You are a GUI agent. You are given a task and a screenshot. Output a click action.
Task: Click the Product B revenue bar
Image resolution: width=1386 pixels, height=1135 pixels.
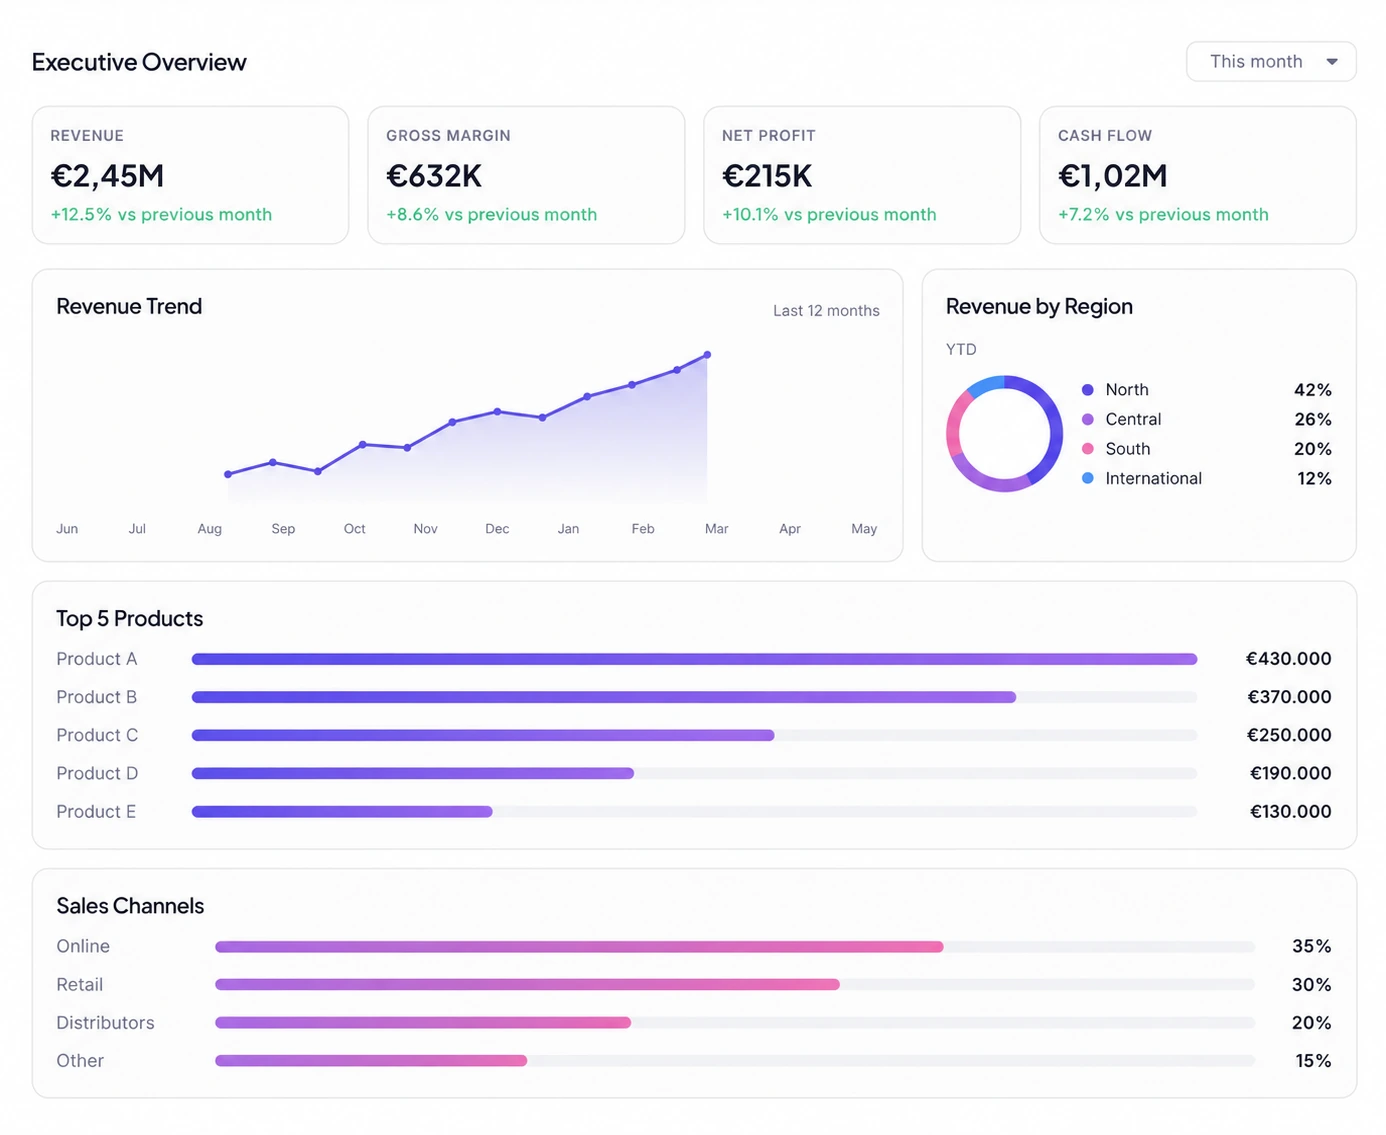pyautogui.click(x=604, y=697)
